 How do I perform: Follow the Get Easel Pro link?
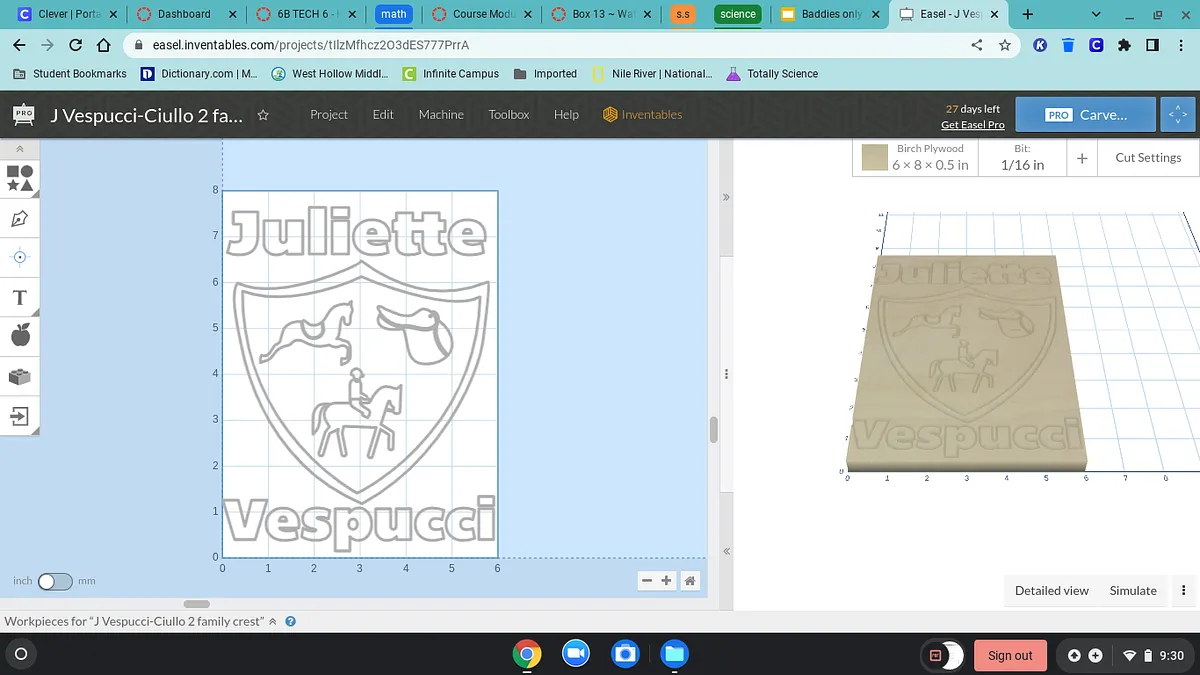point(972,125)
